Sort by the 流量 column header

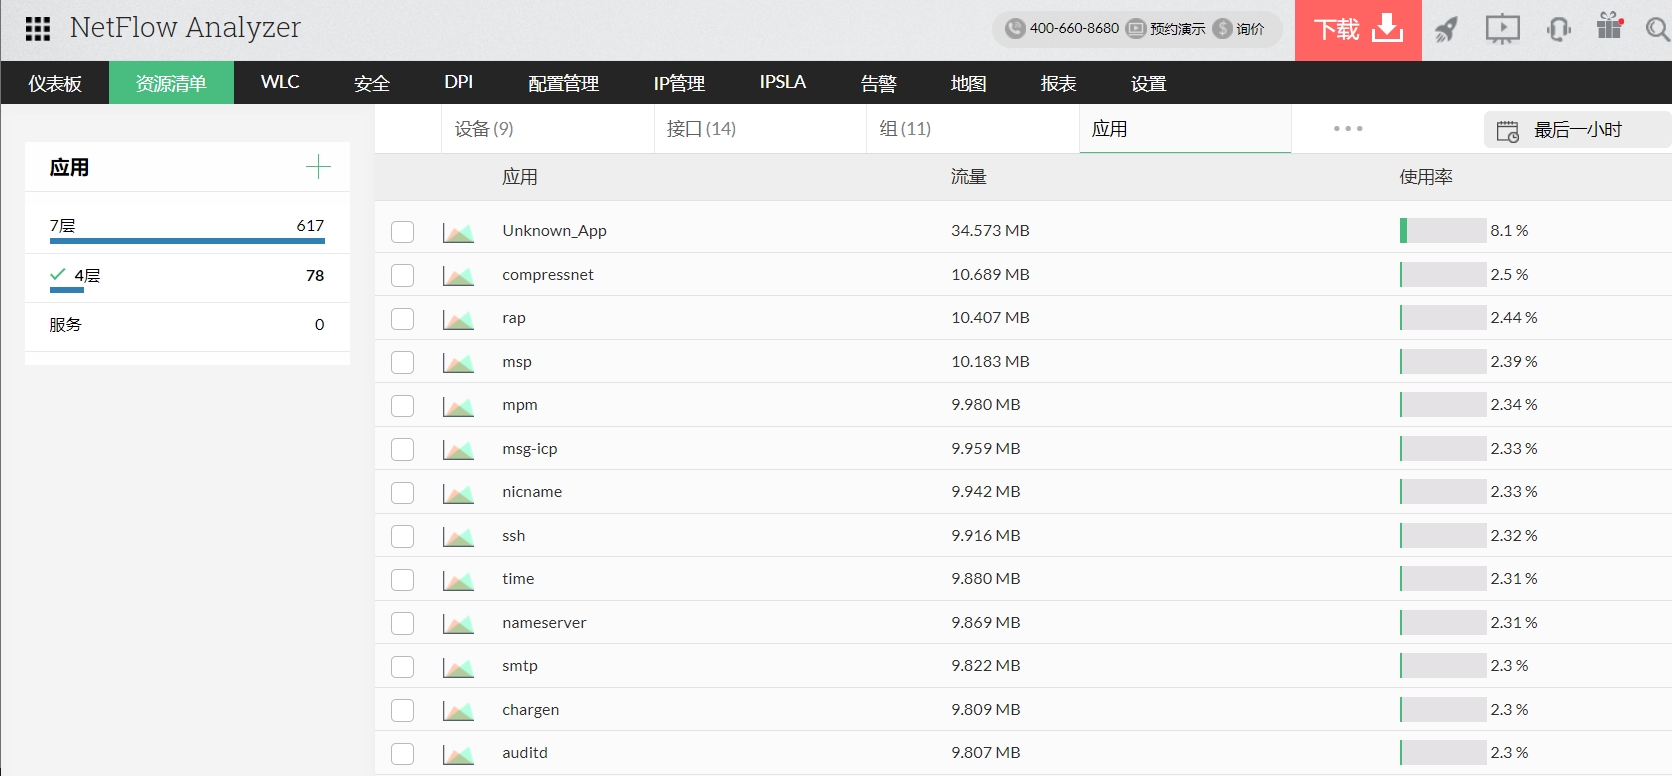[968, 177]
